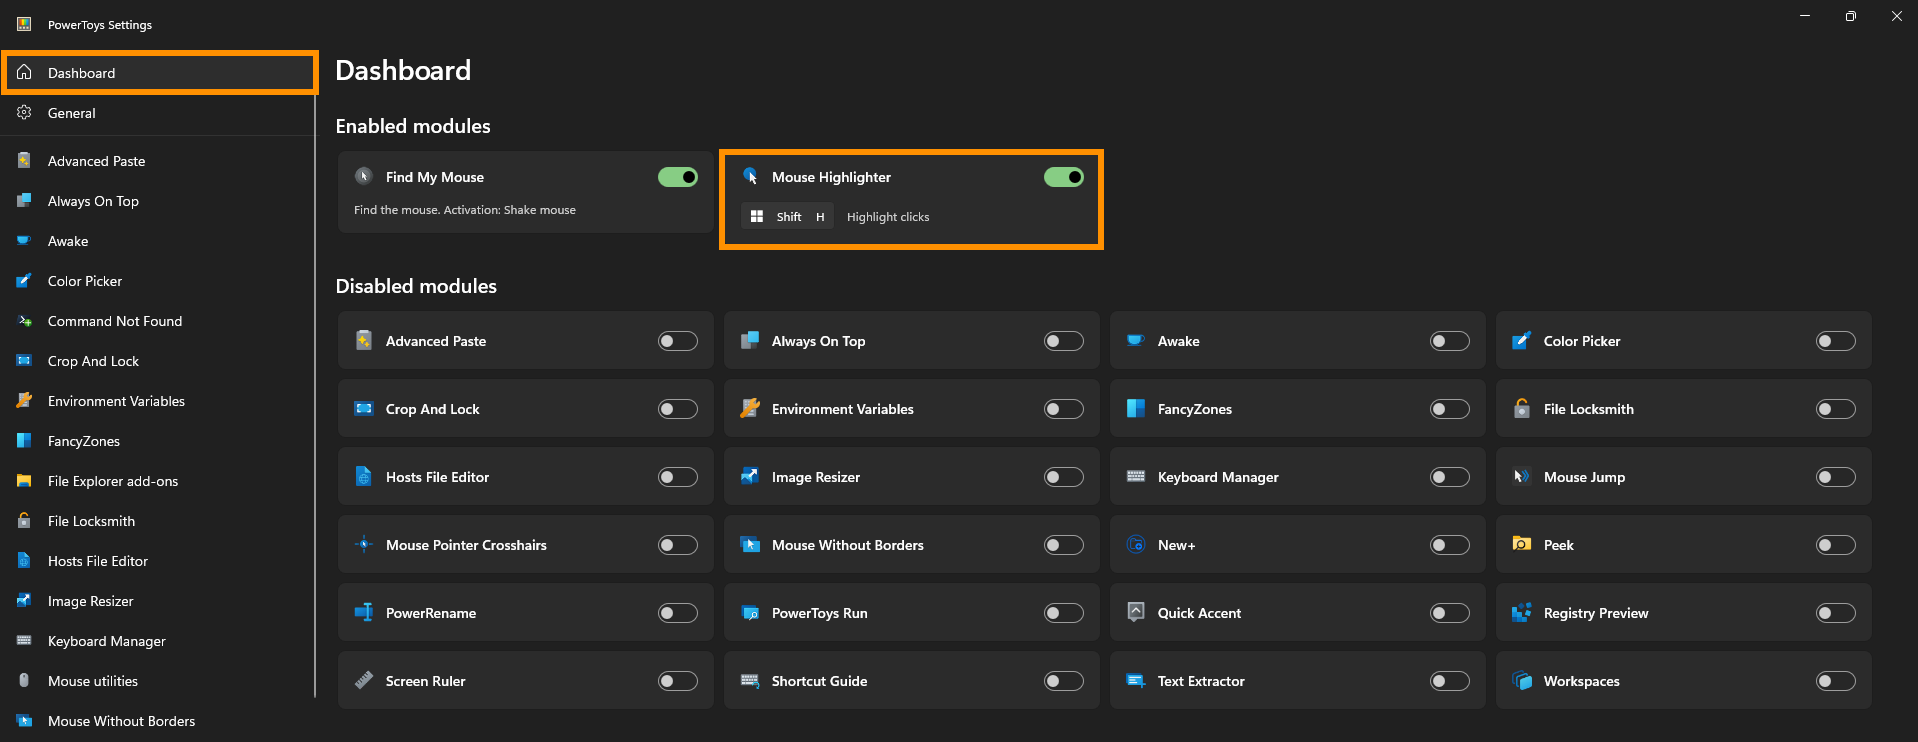Open the Hosts File Editor module card
Image resolution: width=1918 pixels, height=742 pixels.
tap(526, 476)
